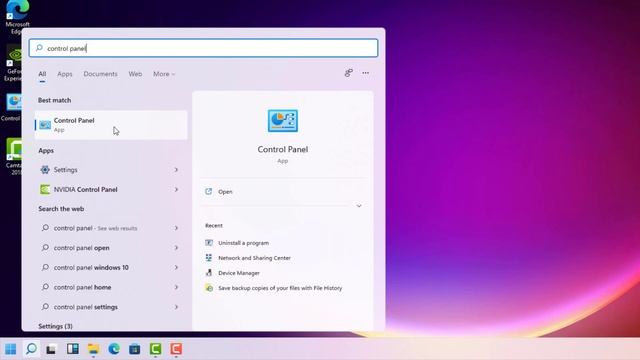The image size is (640, 360).
Task: Open the green Camtasia taskbar icon
Action: point(156,349)
